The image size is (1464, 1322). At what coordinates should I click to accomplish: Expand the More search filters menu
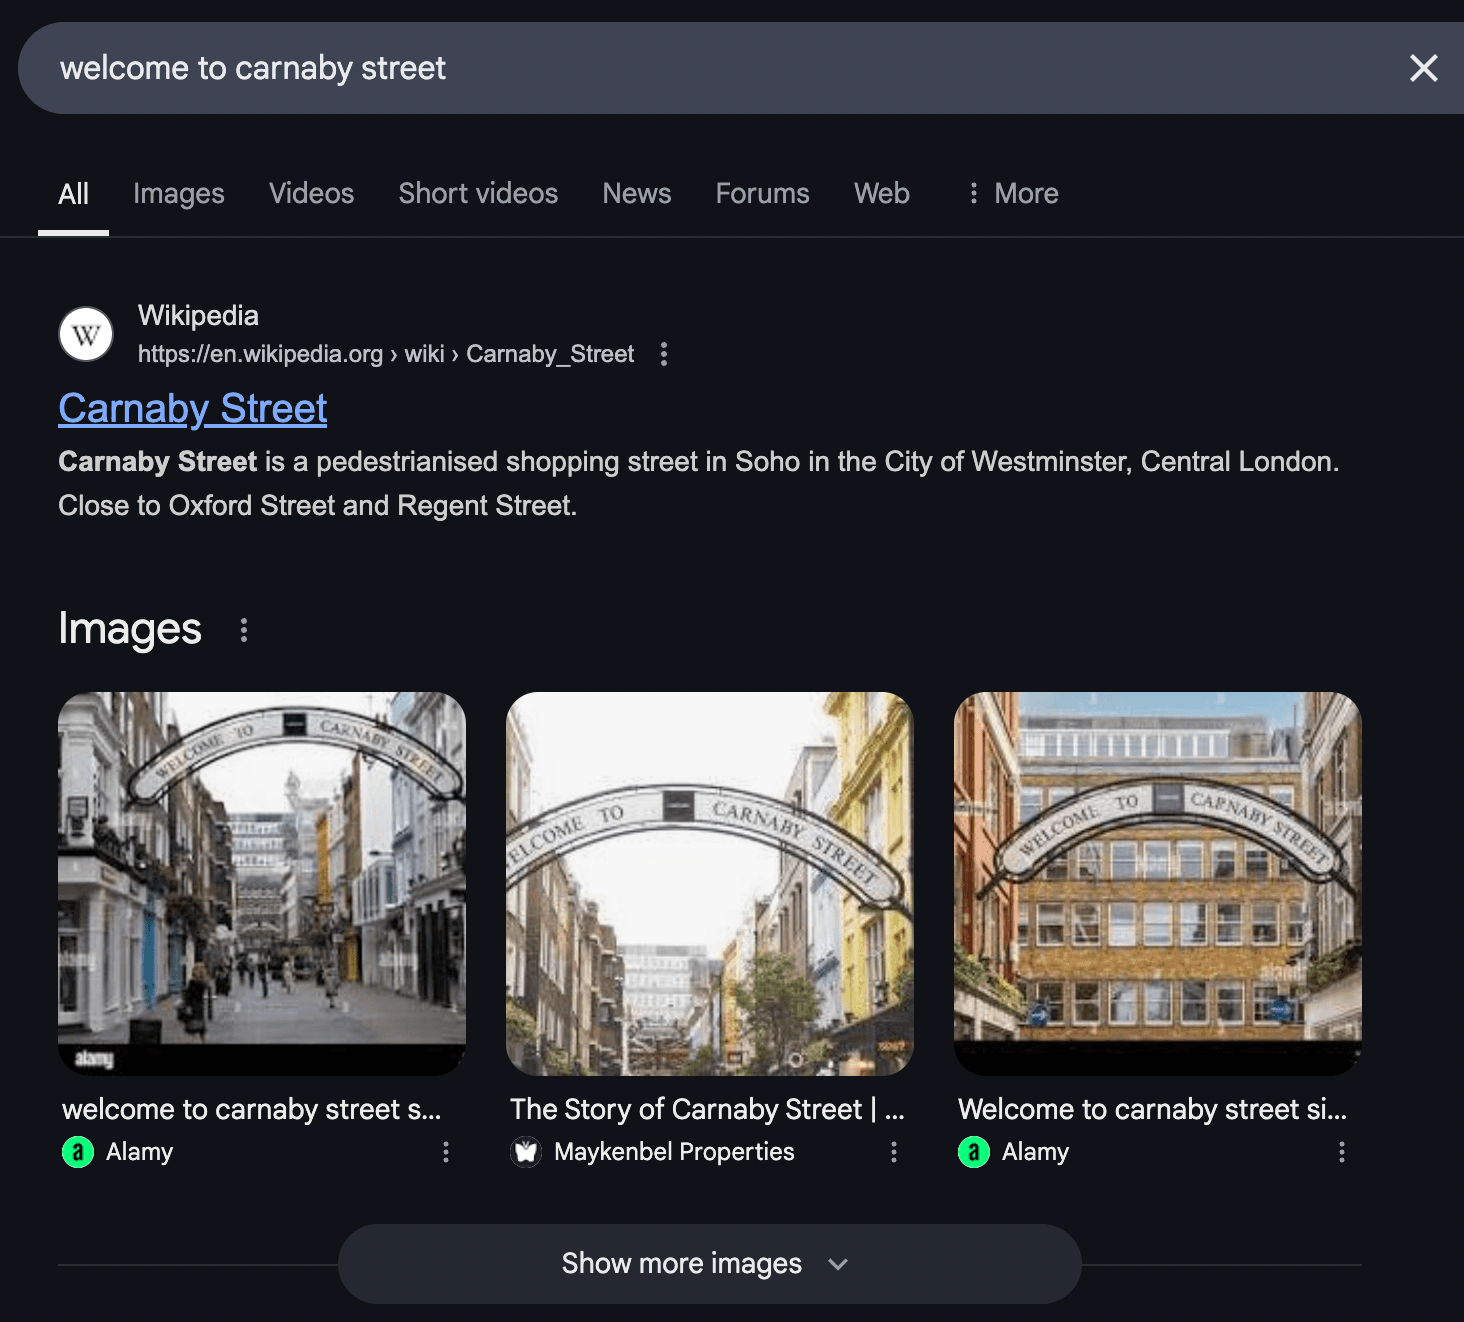[1012, 193]
